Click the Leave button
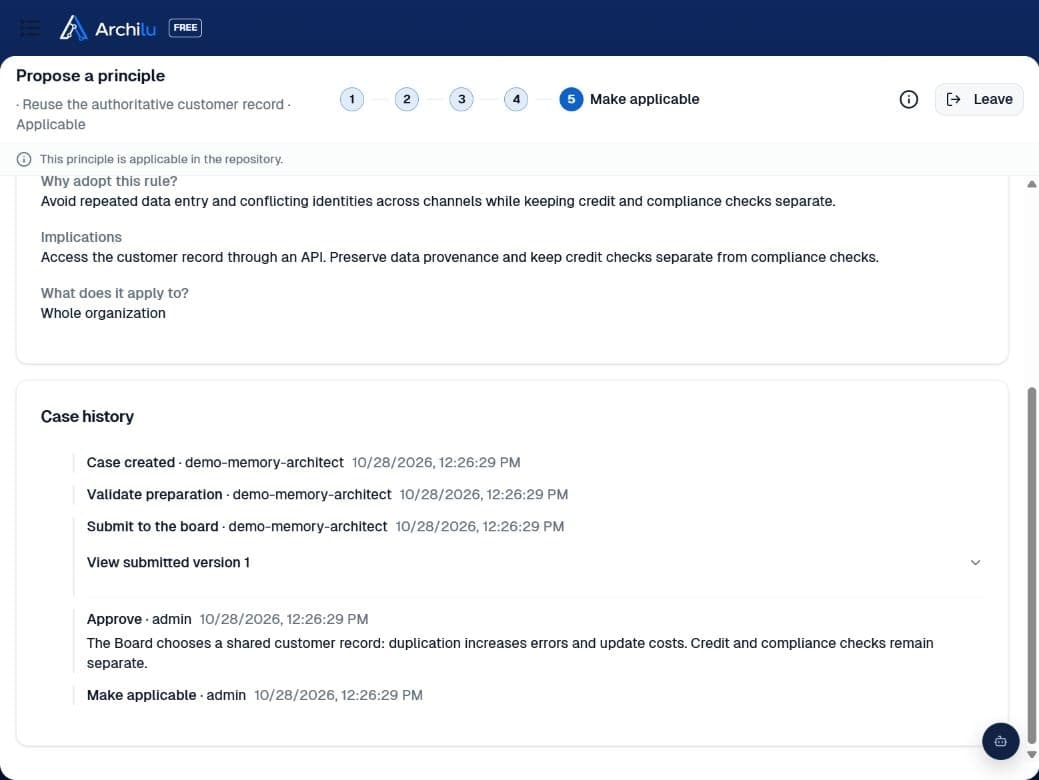Viewport: 1039px width, 780px height. click(979, 99)
